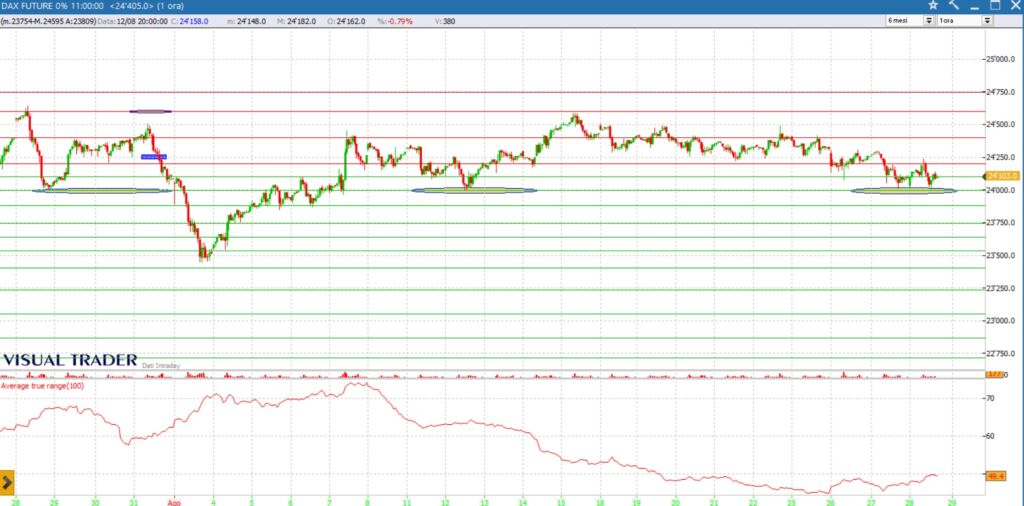Select the orange ATR value label 49.4

996,477
